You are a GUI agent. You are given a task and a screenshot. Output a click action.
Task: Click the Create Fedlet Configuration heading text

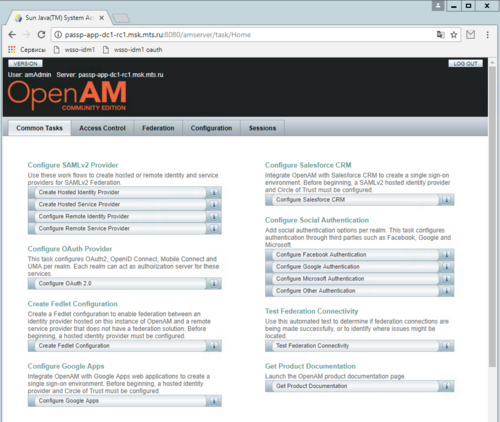pyautogui.click(x=73, y=304)
